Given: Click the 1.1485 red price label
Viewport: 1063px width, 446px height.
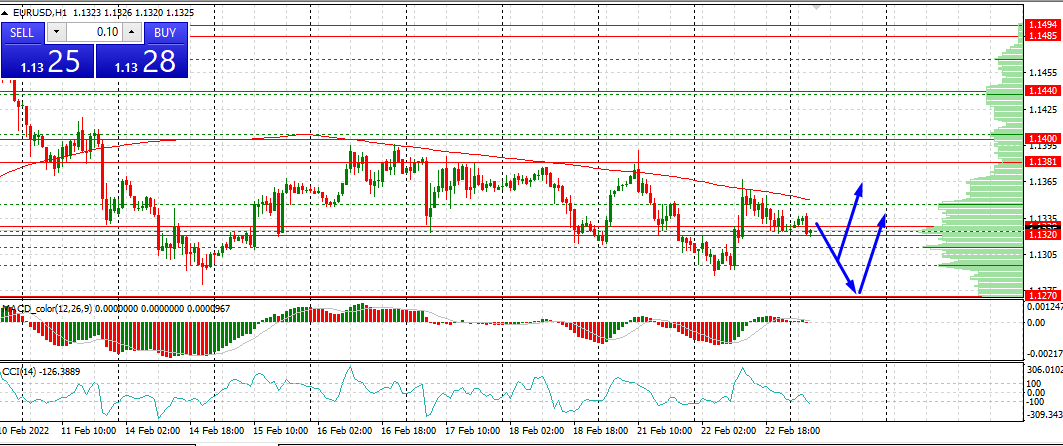Looking at the screenshot, I should 1043,35.
